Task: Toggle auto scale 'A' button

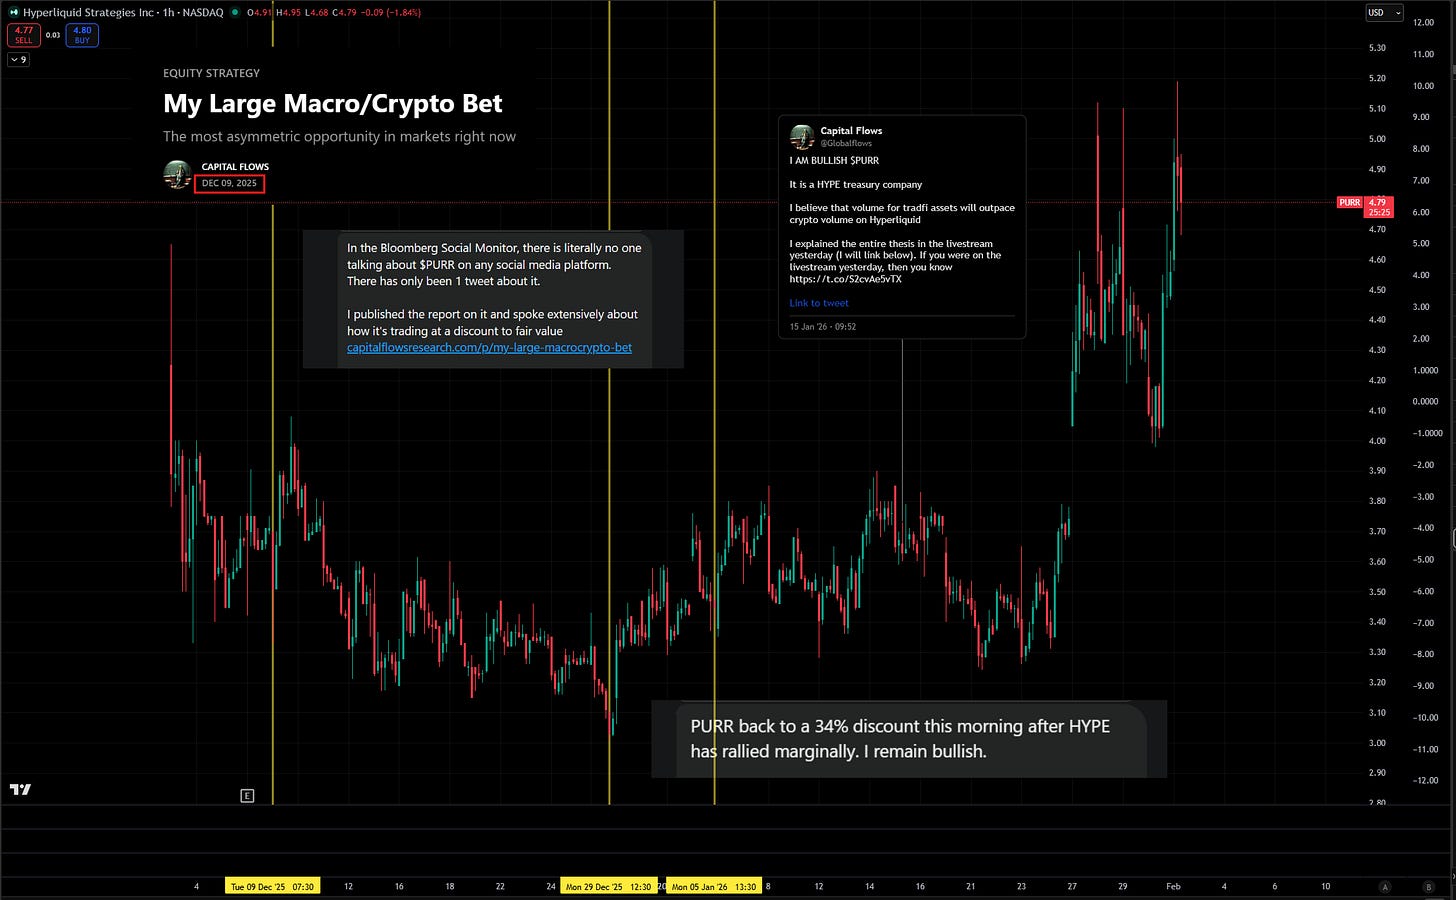Action: (x=1385, y=887)
